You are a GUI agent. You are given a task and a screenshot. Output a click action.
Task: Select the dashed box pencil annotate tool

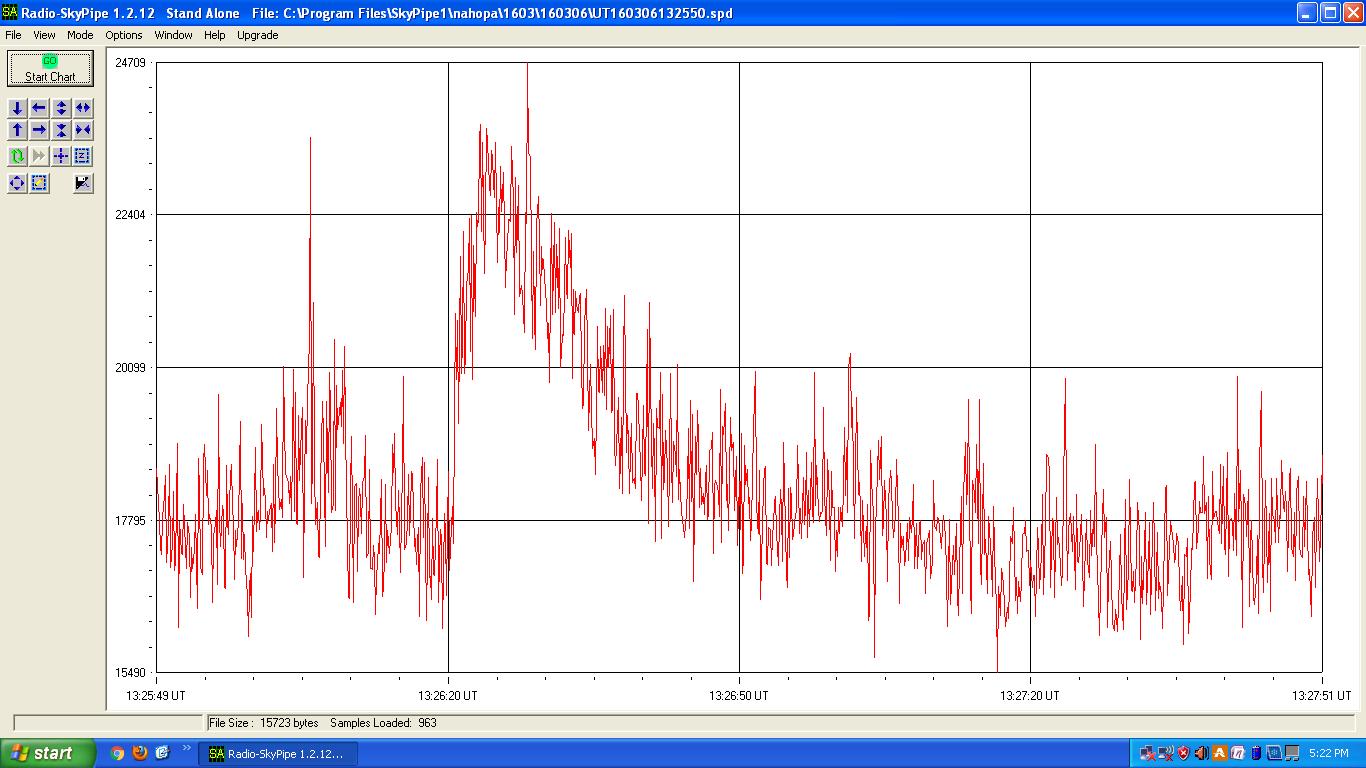39,183
